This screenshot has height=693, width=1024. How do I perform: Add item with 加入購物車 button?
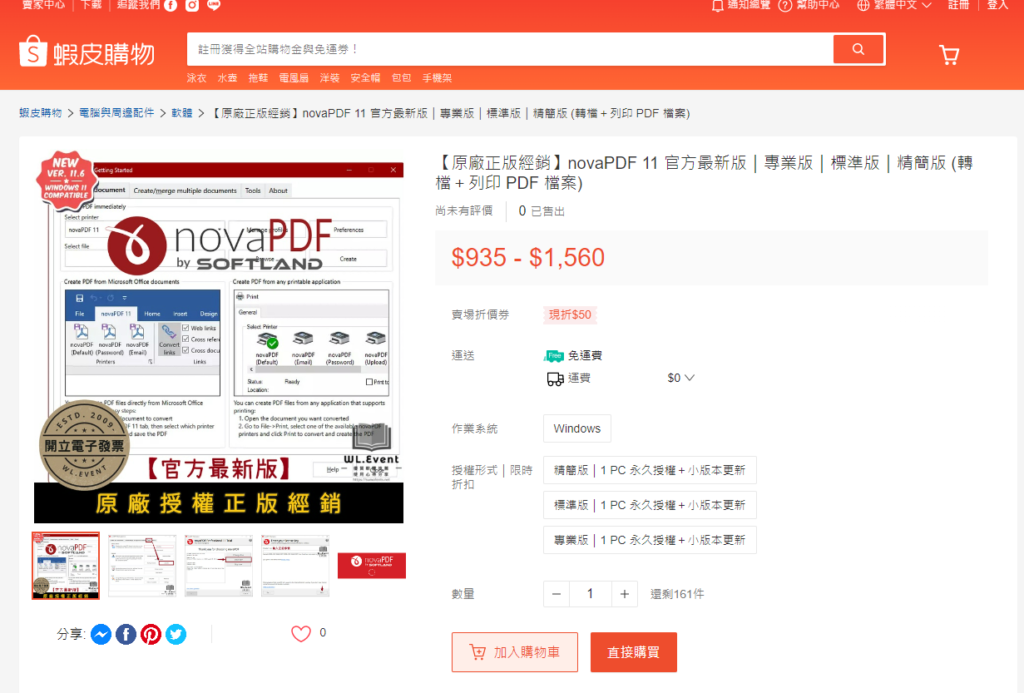point(515,652)
